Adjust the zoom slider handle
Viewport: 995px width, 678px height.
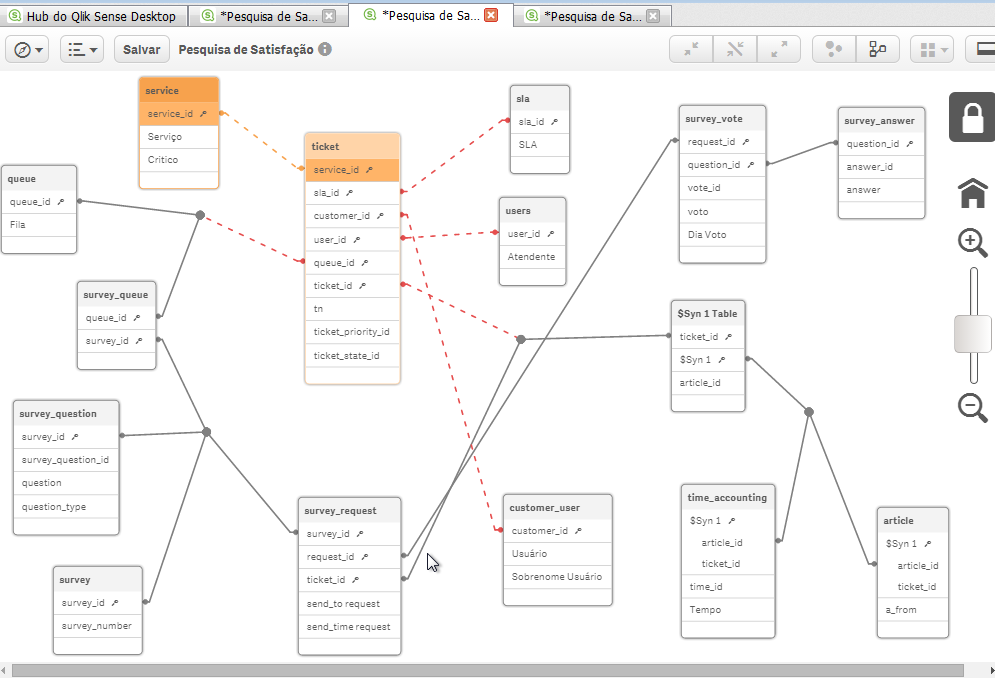coord(971,333)
